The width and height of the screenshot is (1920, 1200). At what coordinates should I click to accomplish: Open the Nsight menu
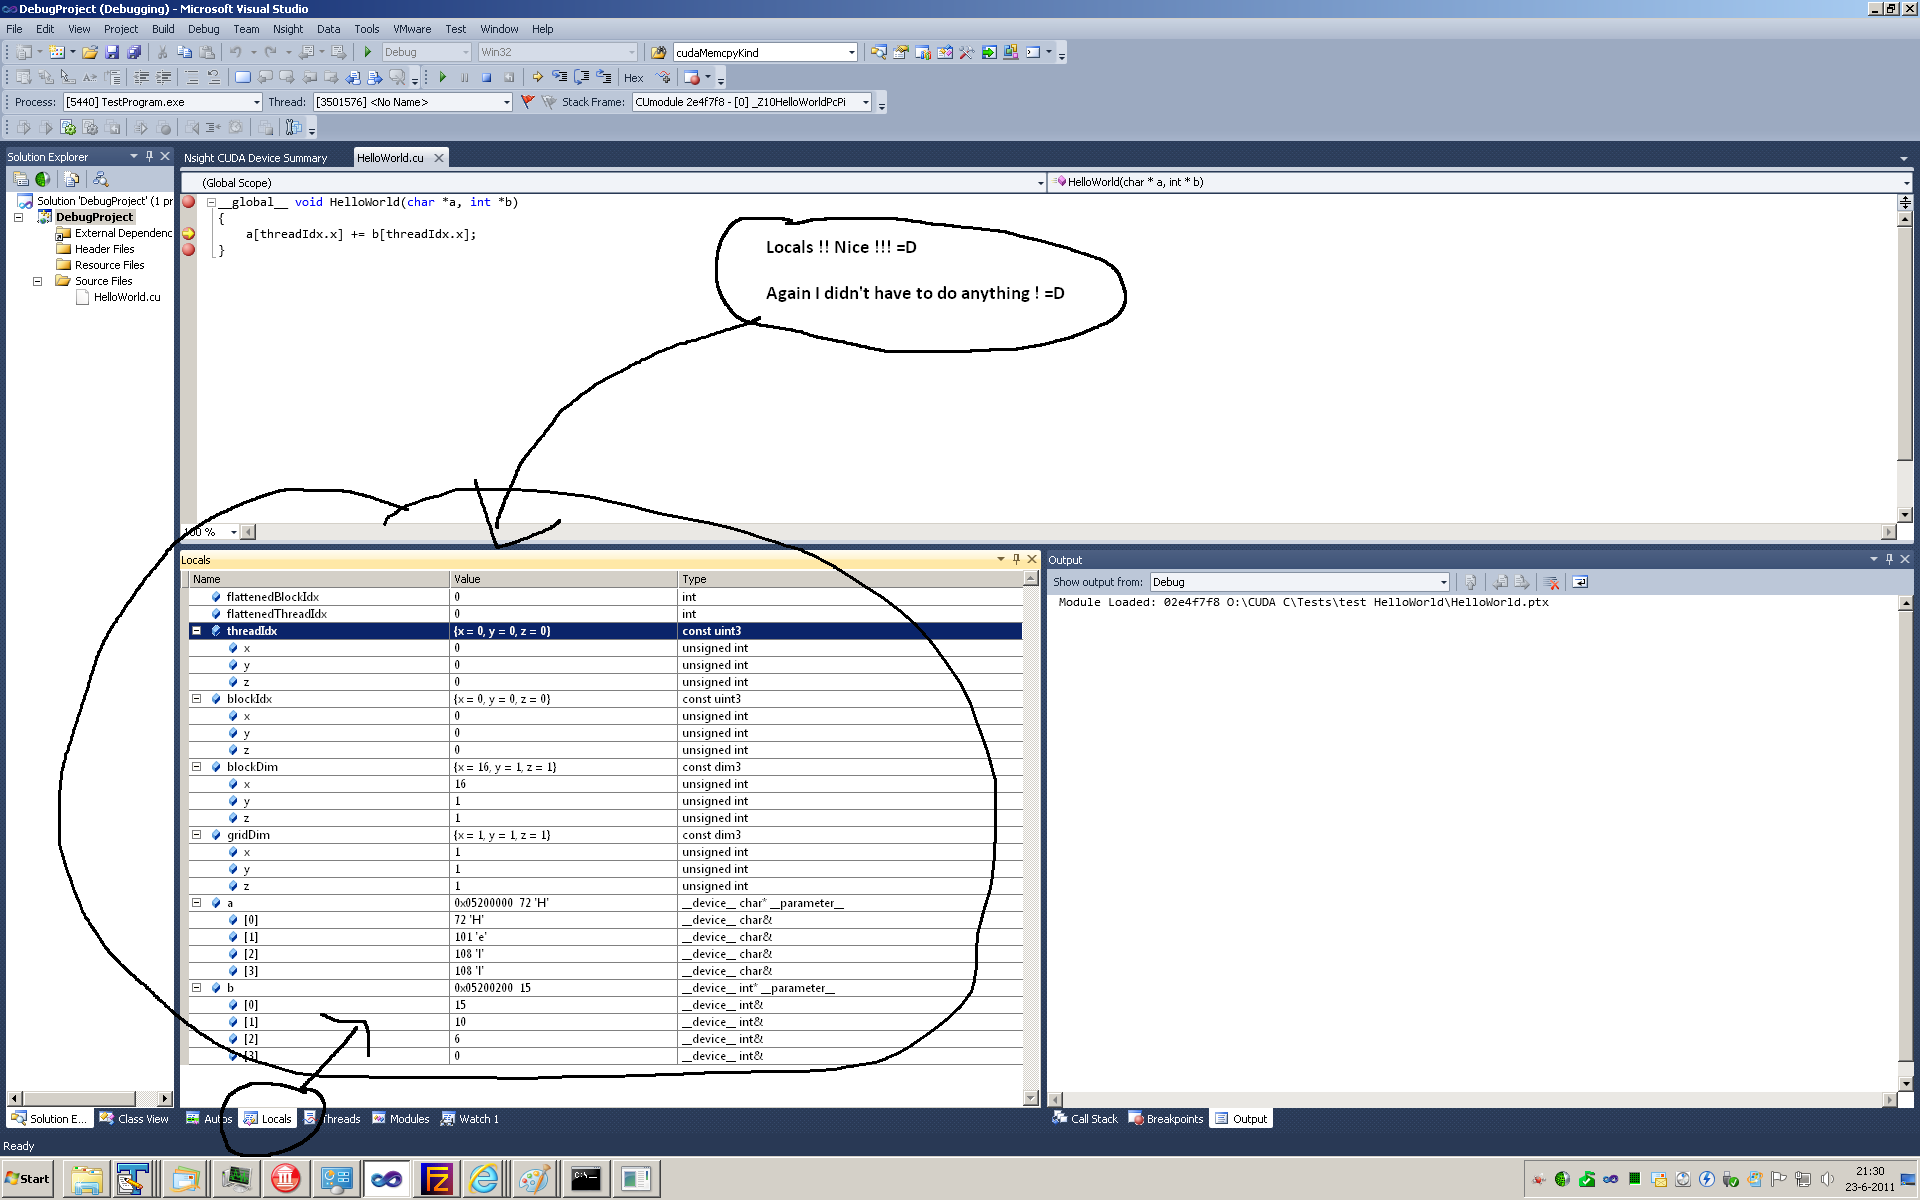pyautogui.click(x=287, y=29)
